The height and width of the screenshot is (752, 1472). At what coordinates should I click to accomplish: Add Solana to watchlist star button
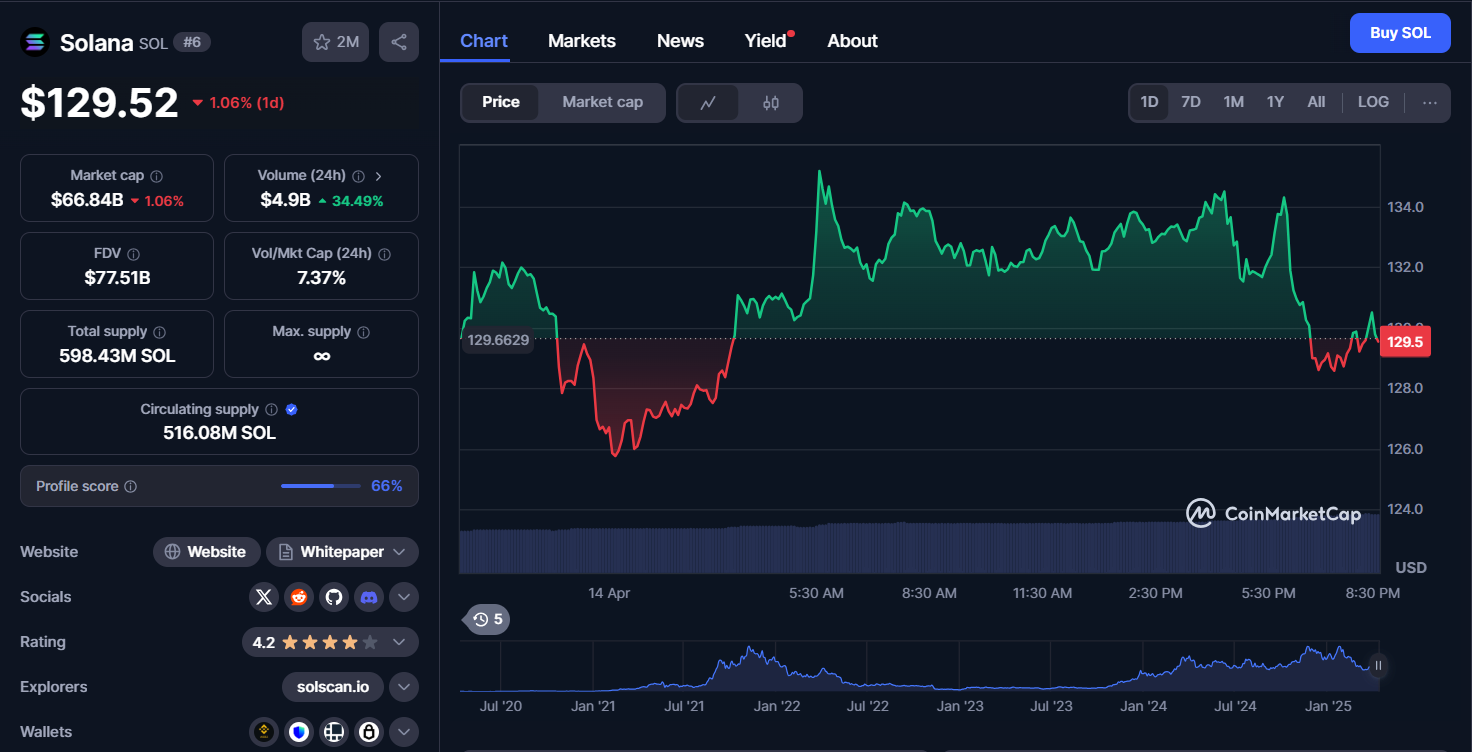(336, 42)
